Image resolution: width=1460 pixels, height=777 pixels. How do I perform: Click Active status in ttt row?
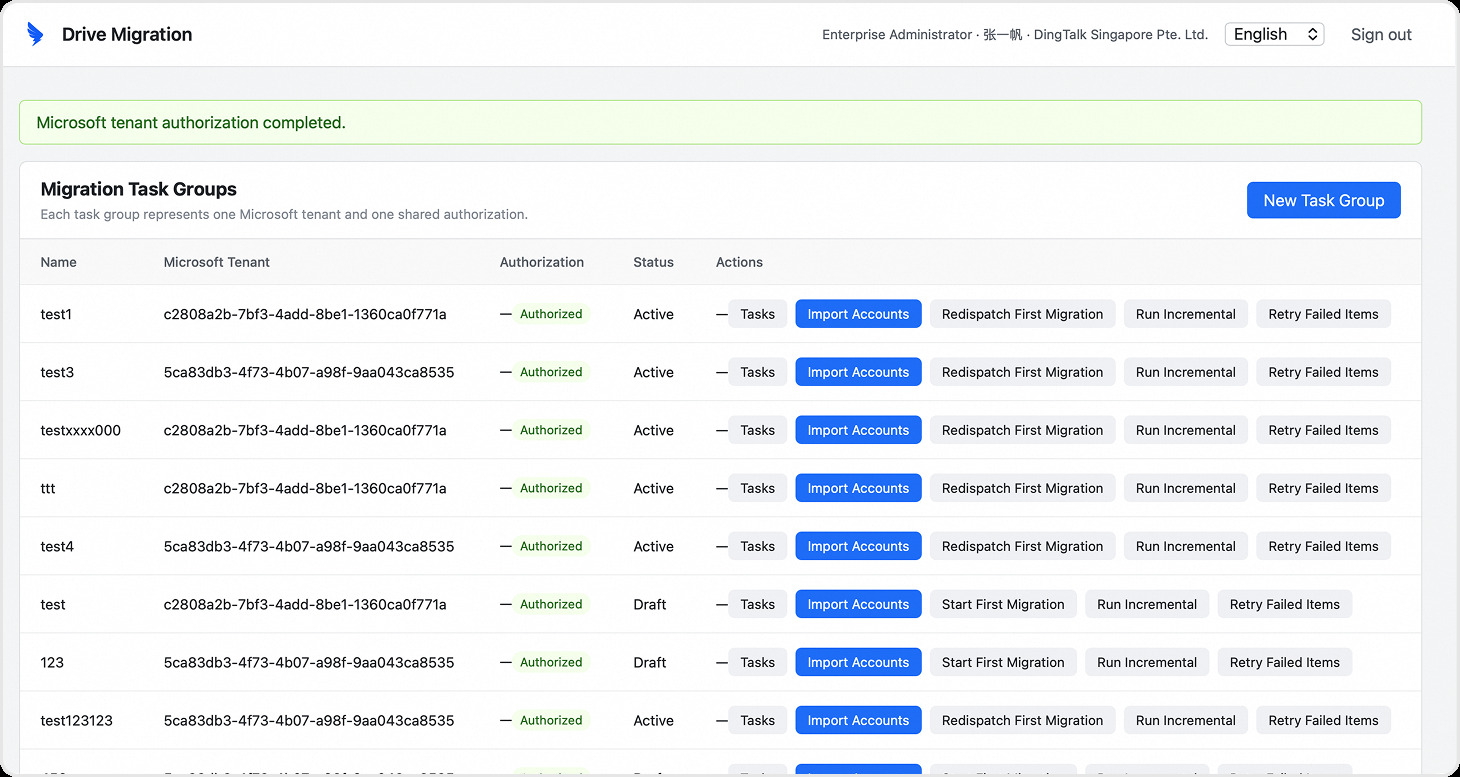point(653,488)
